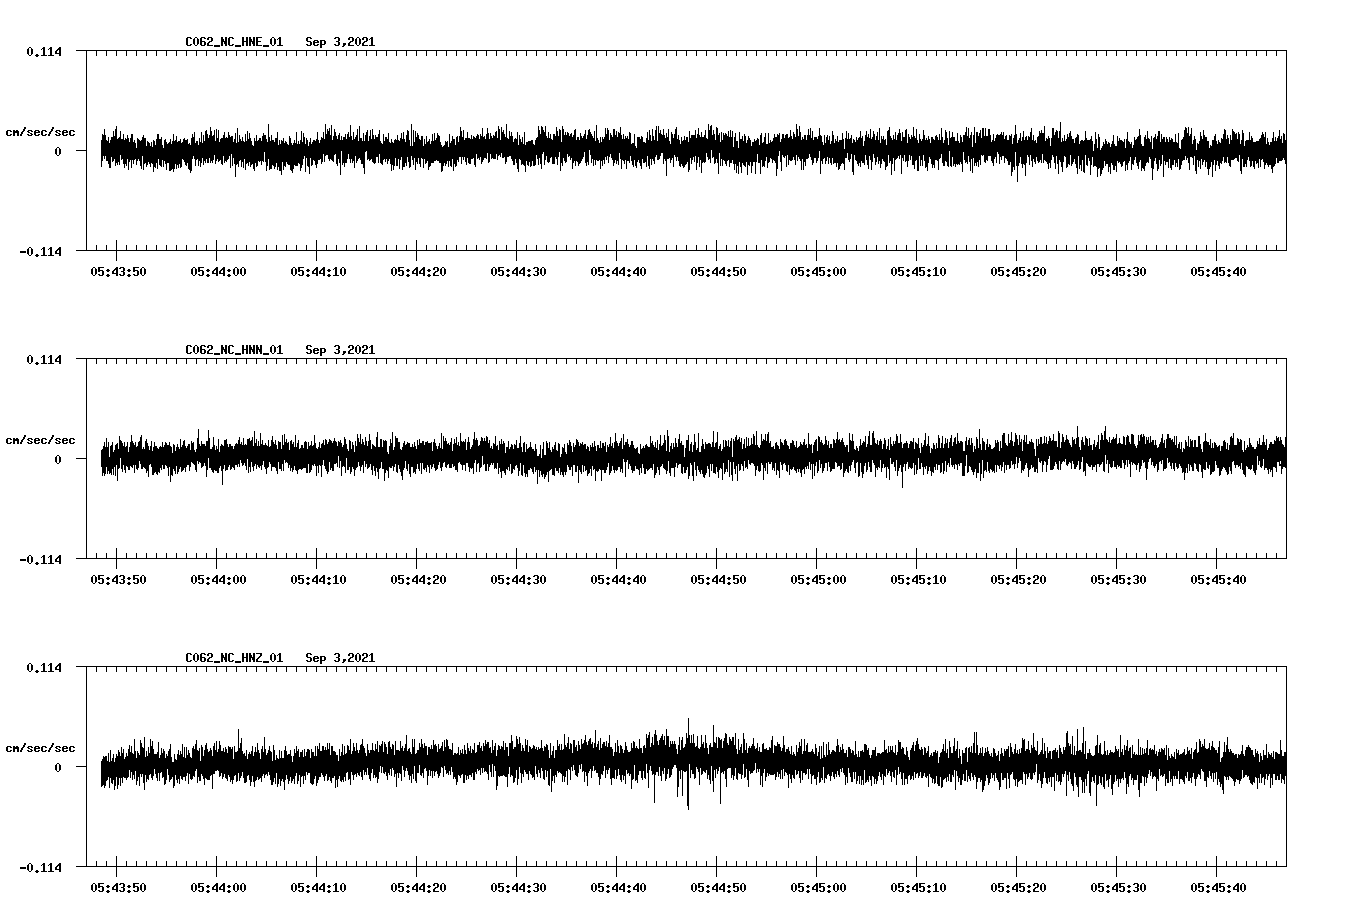
Task: Click the large downward spike in the HNZ trace
Action: (x=688, y=795)
